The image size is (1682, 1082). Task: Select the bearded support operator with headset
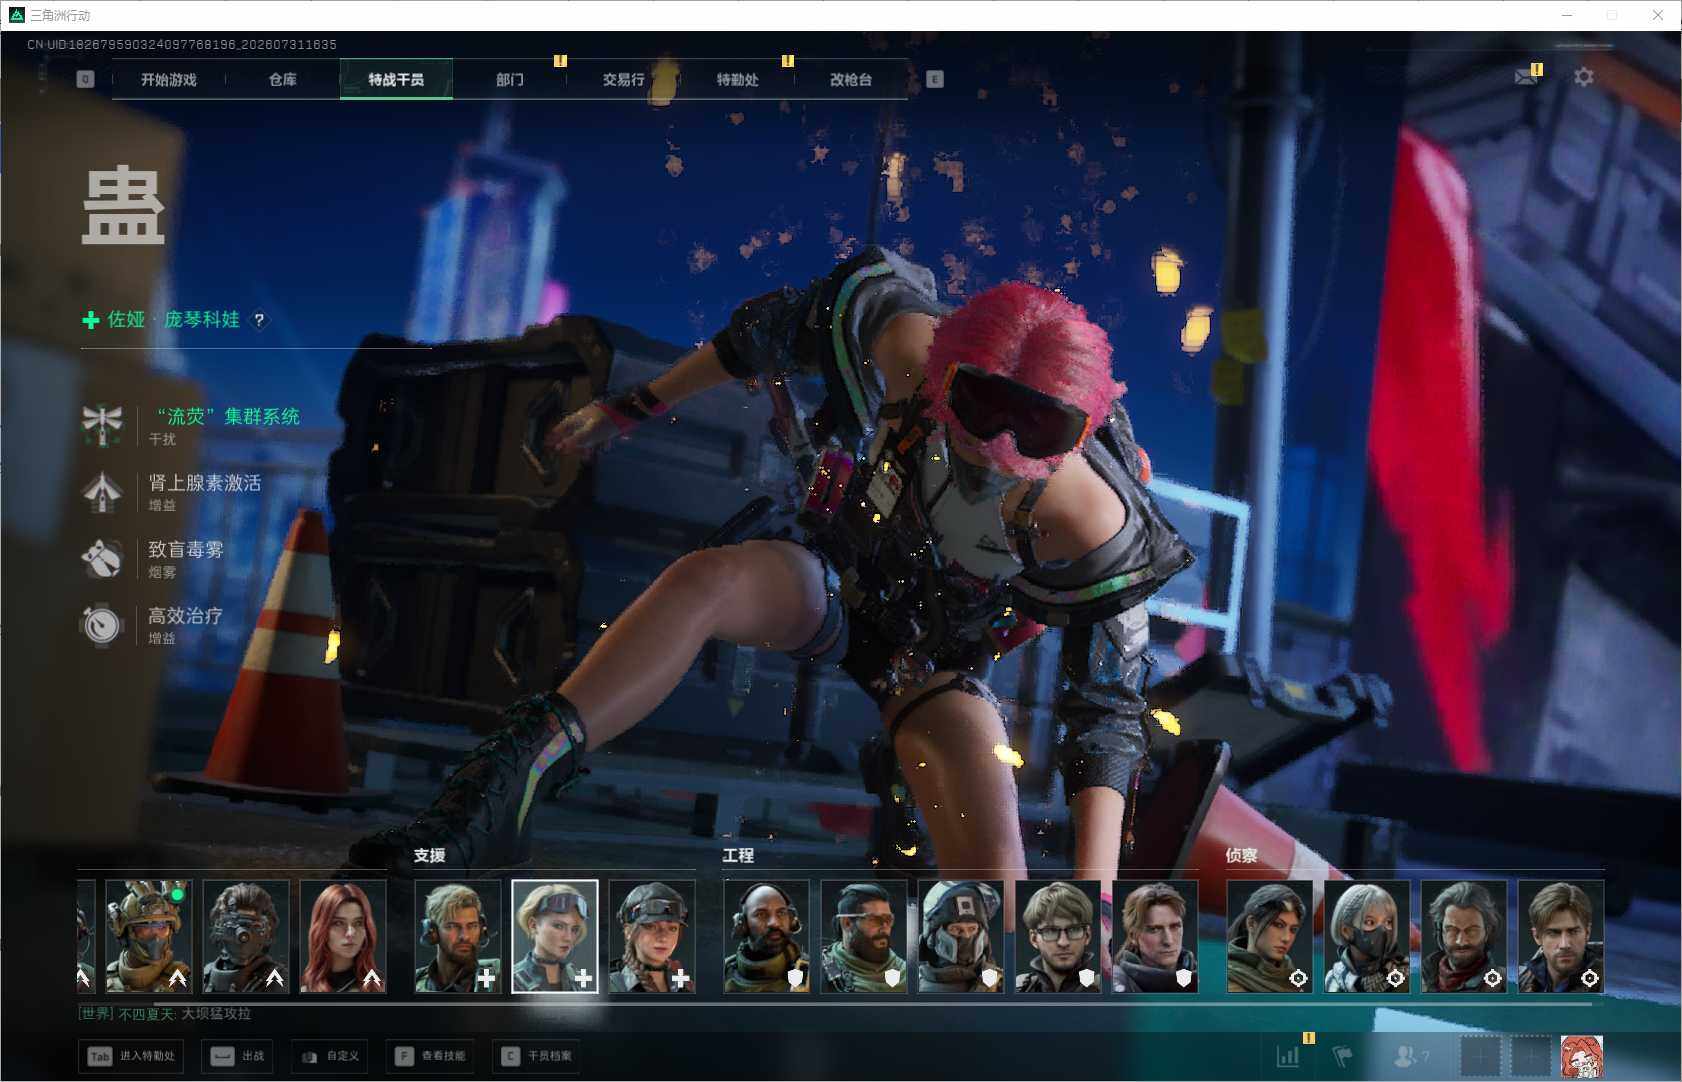[458, 937]
